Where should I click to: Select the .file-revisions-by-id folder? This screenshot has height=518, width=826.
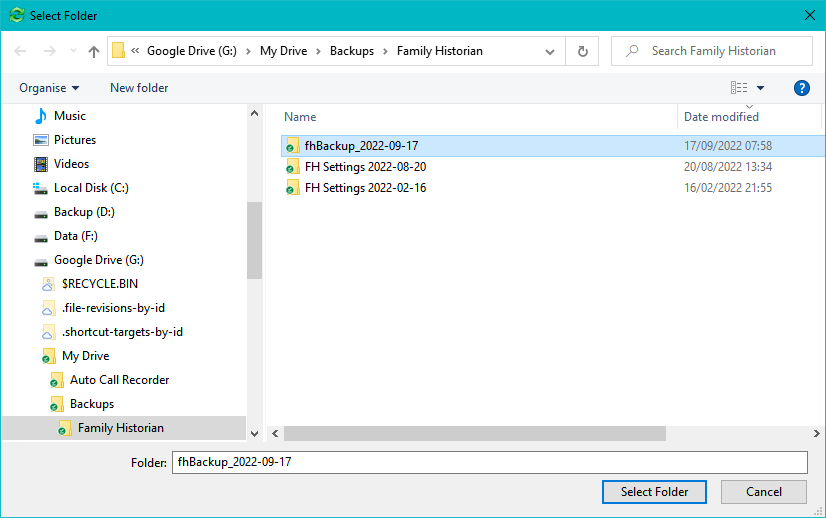click(113, 308)
